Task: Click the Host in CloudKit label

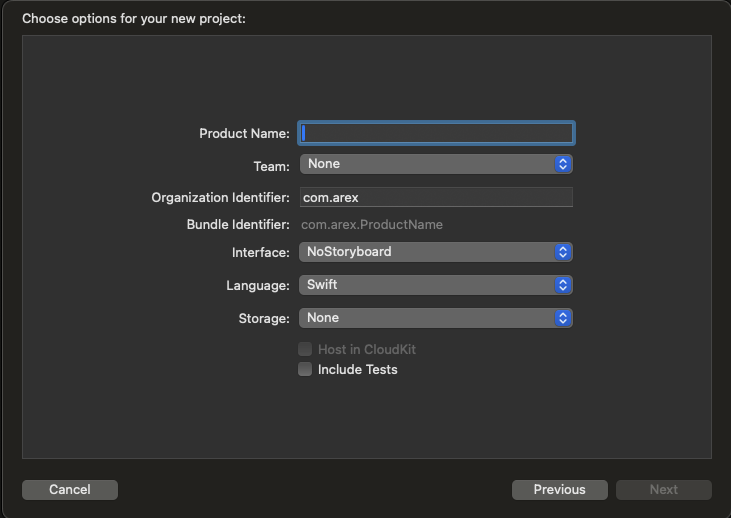Action: [x=366, y=349]
